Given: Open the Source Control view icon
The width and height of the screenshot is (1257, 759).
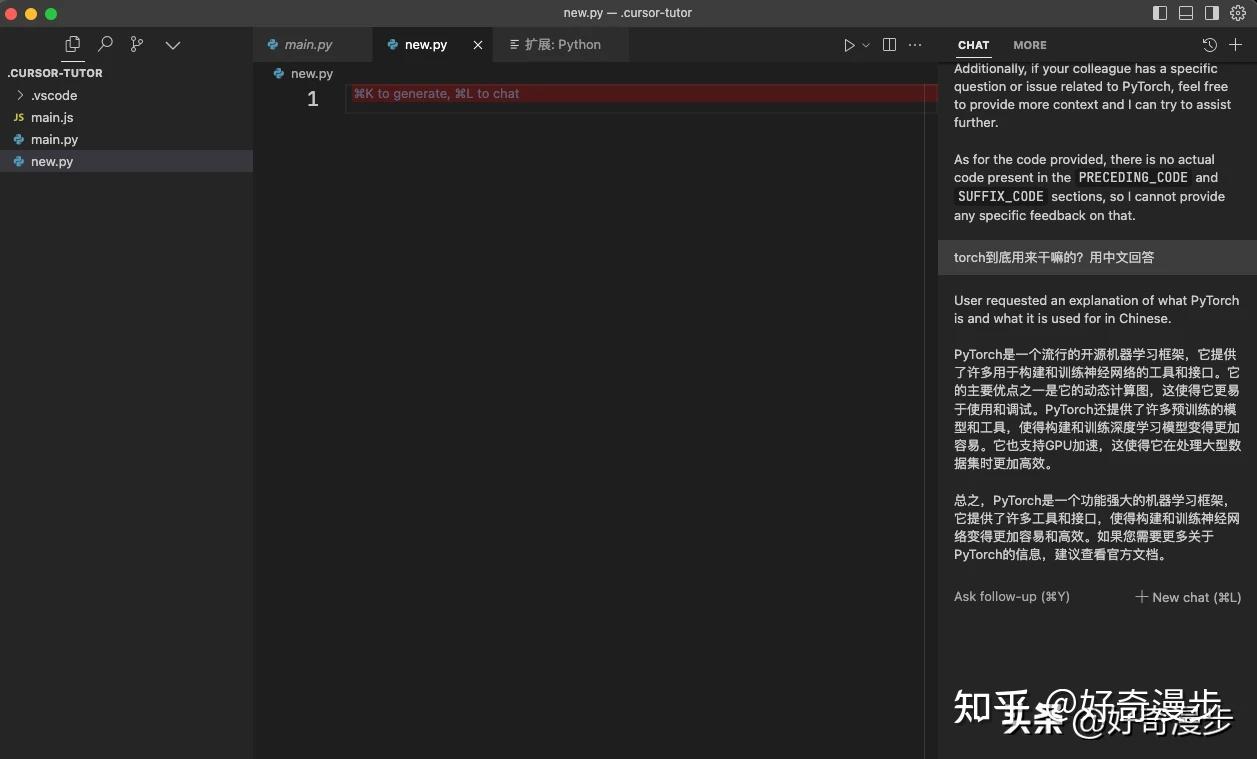Looking at the screenshot, I should pos(137,44).
